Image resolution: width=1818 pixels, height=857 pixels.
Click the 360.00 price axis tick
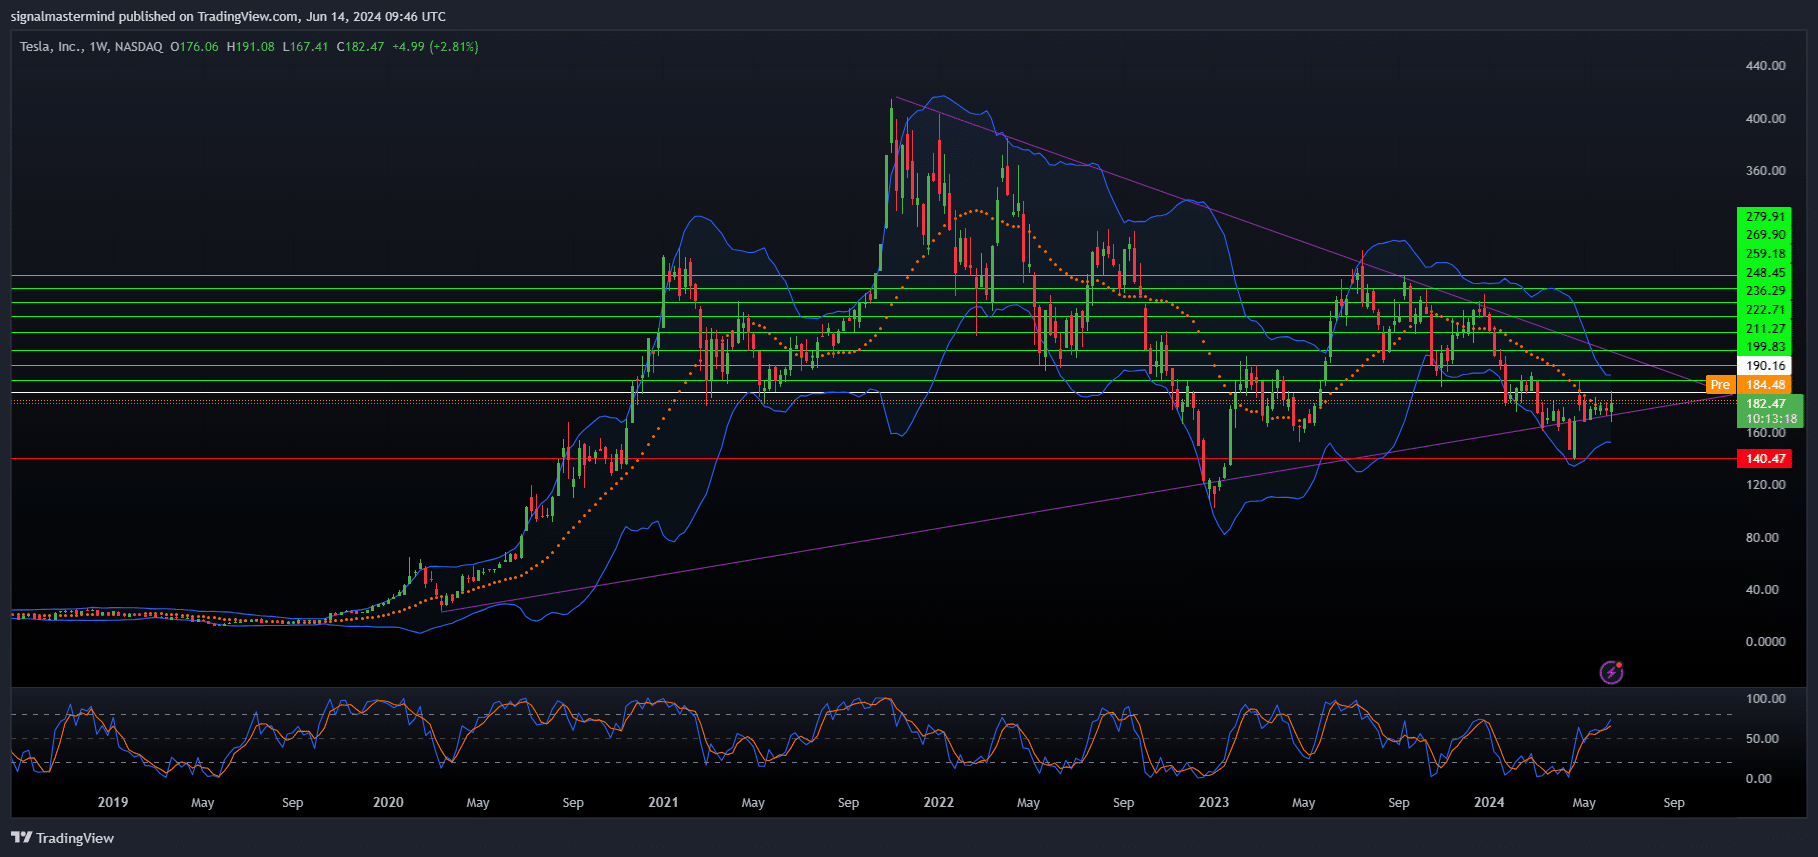click(1765, 171)
